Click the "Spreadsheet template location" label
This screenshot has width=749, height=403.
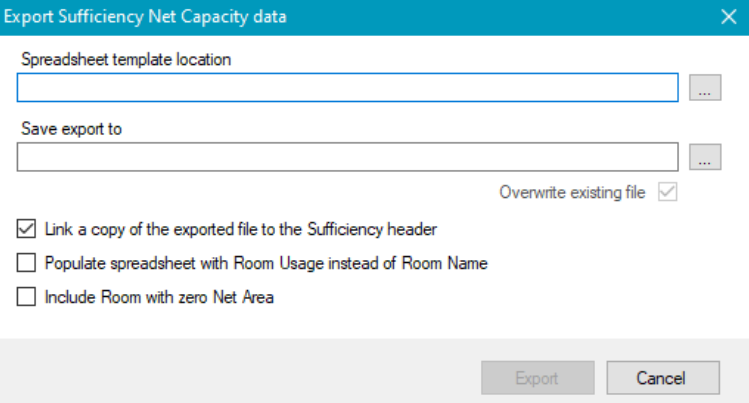(x=126, y=60)
